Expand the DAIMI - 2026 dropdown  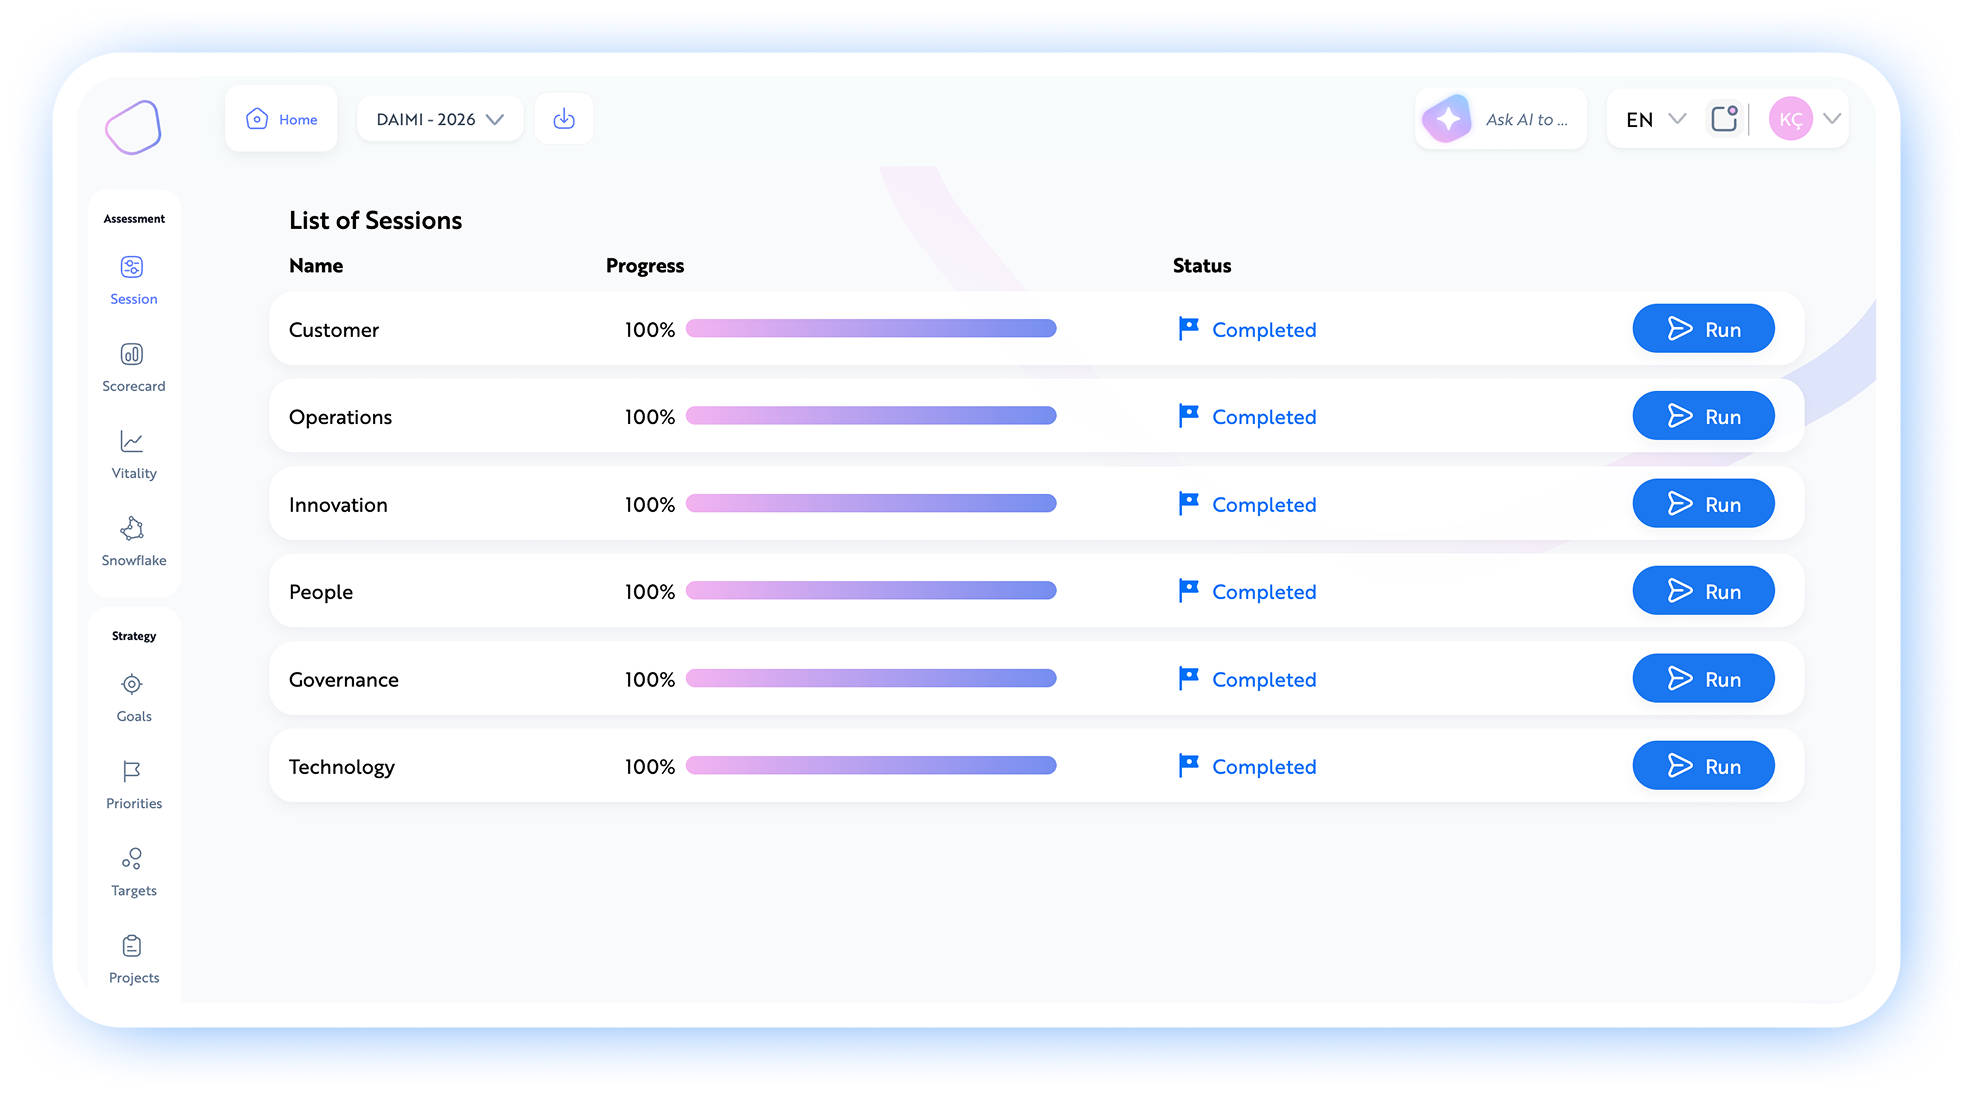(x=440, y=119)
